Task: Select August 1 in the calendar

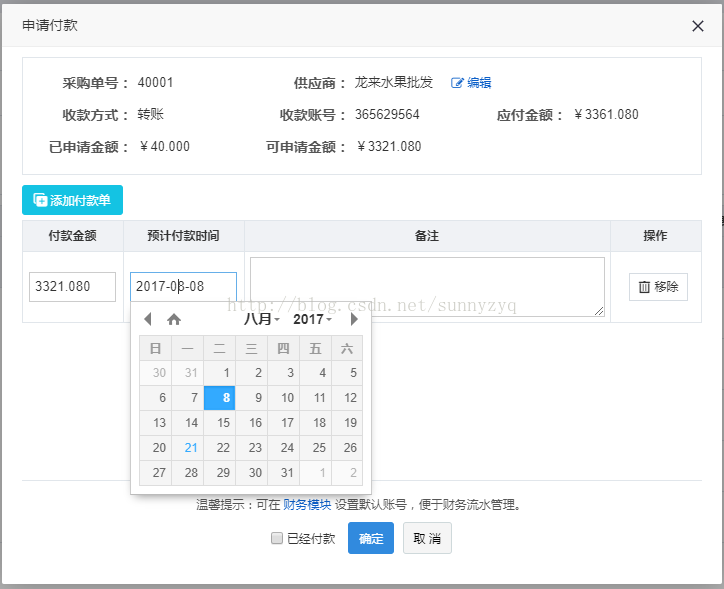Action: coord(220,373)
